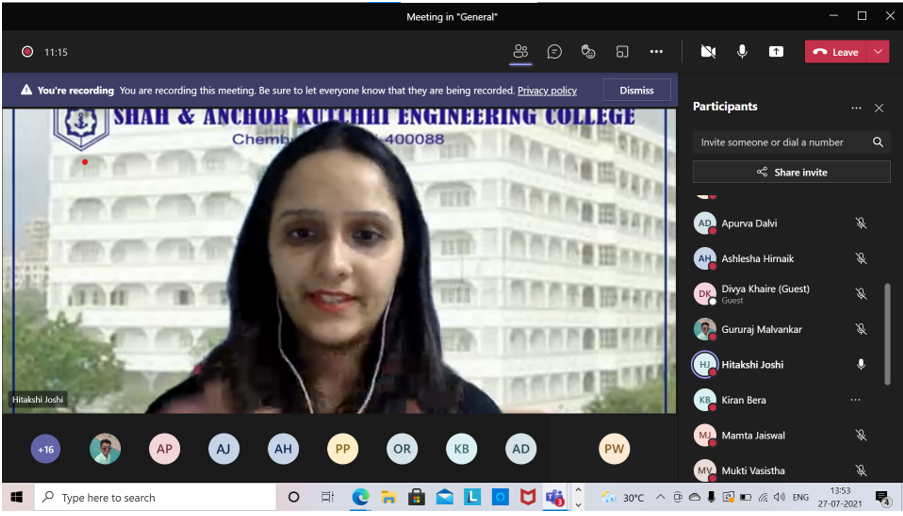Open the reactions and raise hand icon
The image size is (903, 516).
pyautogui.click(x=588, y=52)
